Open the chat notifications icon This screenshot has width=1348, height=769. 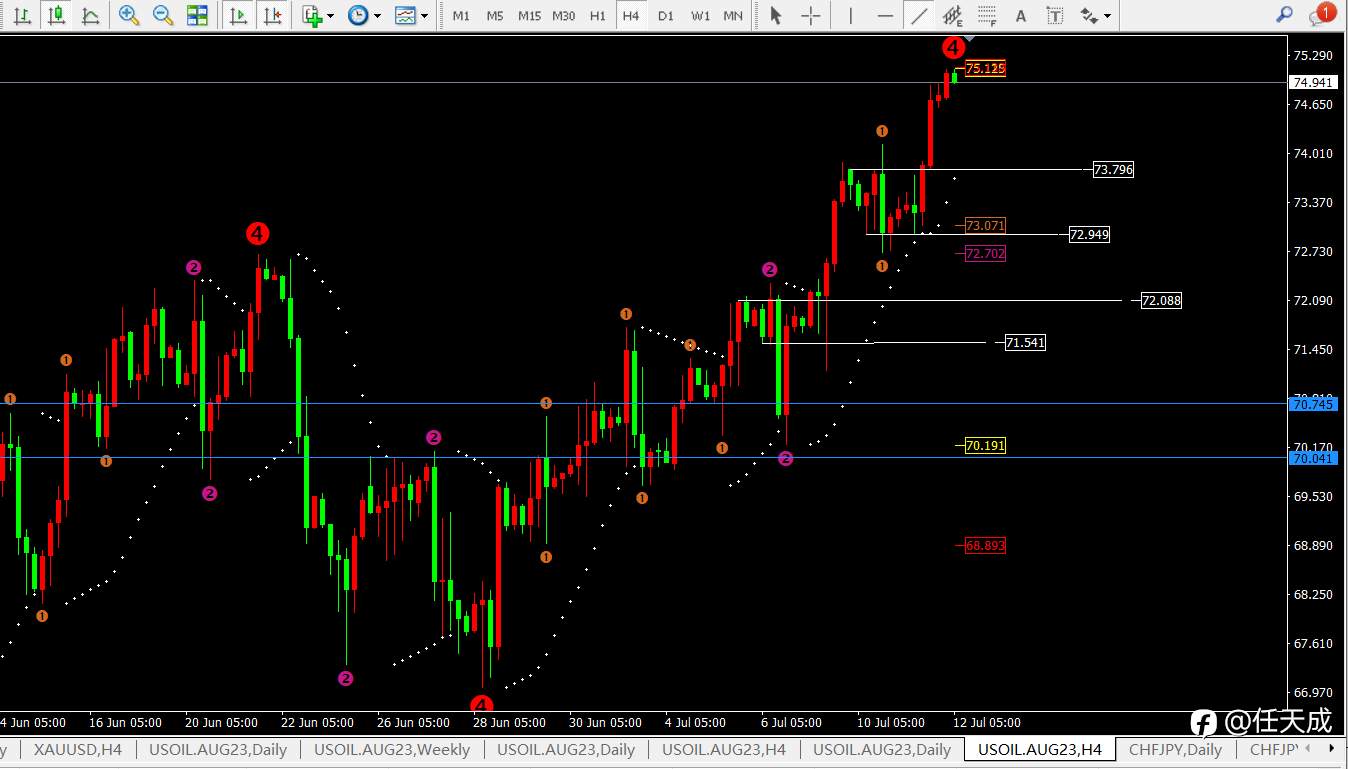[1321, 14]
